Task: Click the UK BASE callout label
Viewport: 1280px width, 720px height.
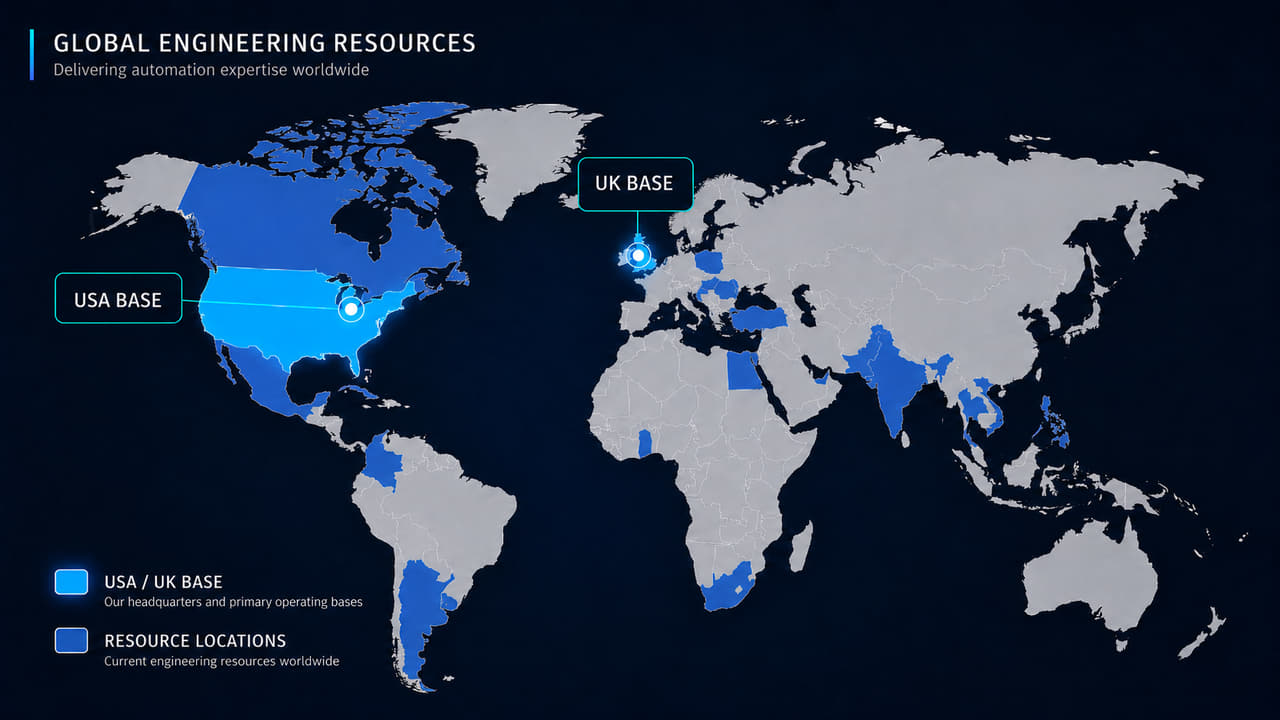Action: (x=635, y=184)
